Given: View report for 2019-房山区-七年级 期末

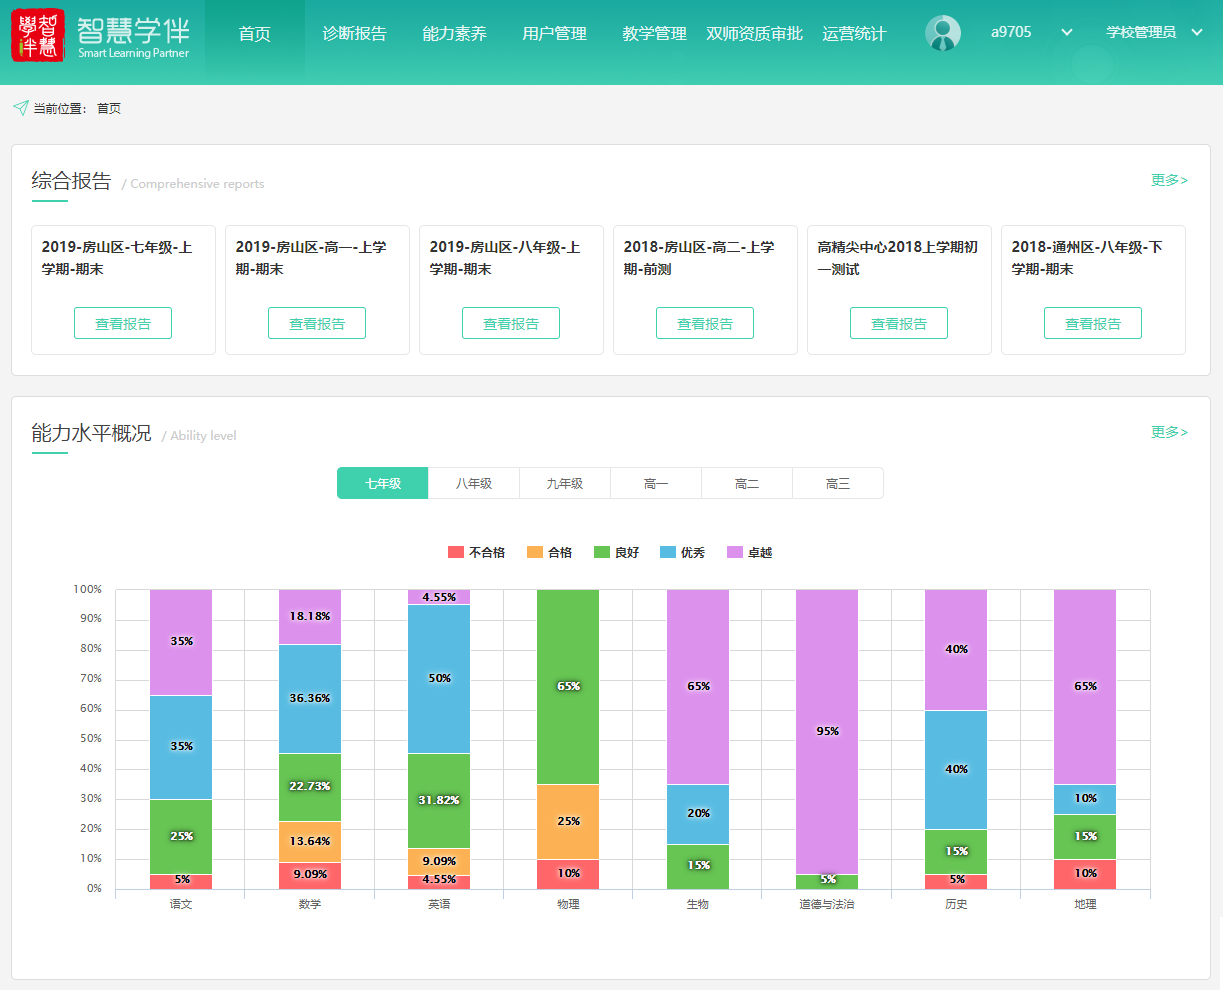Looking at the screenshot, I should pyautogui.click(x=123, y=323).
